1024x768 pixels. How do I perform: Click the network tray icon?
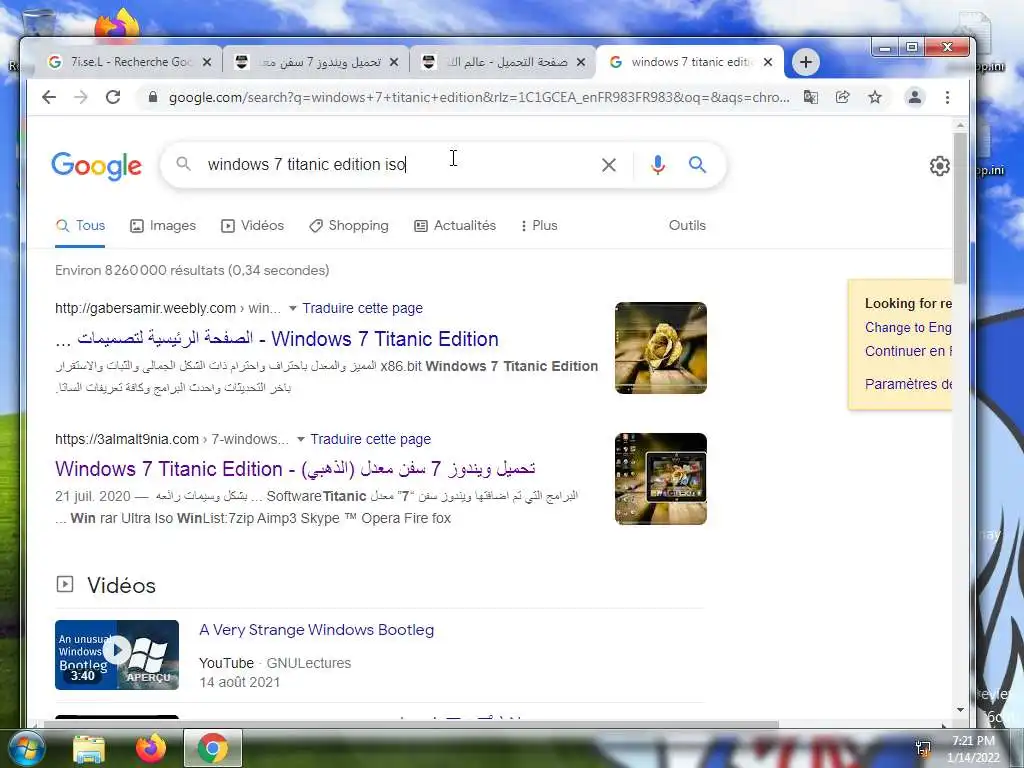click(923, 749)
